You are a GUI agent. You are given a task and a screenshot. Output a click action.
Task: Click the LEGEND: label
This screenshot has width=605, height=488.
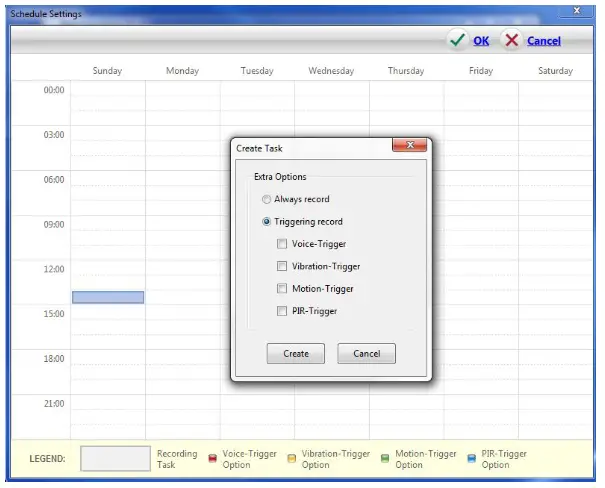click(x=47, y=459)
